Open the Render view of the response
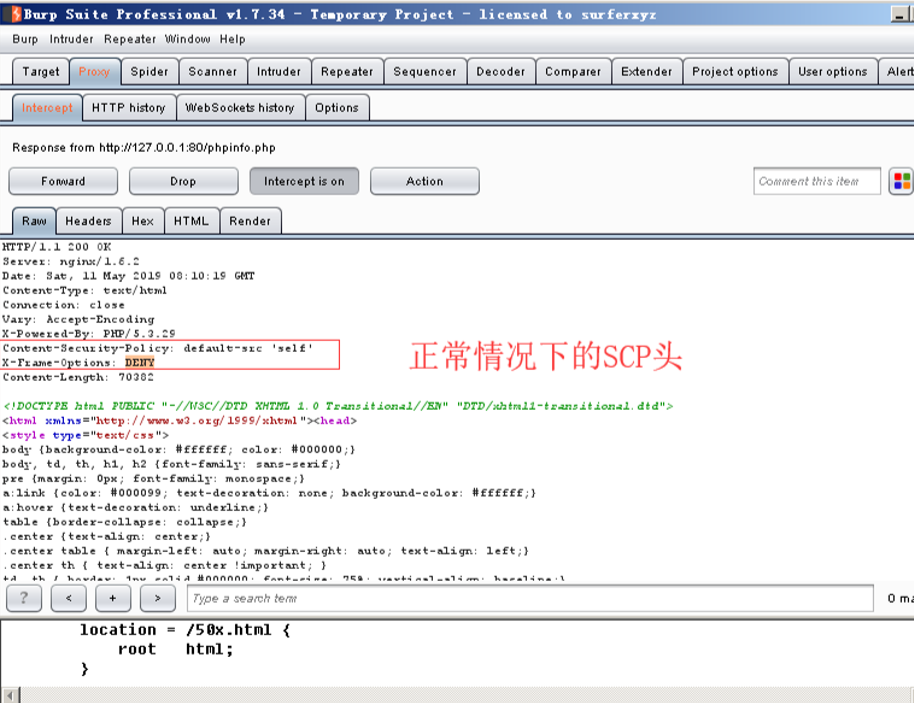The height and width of the screenshot is (703, 914). 251,221
